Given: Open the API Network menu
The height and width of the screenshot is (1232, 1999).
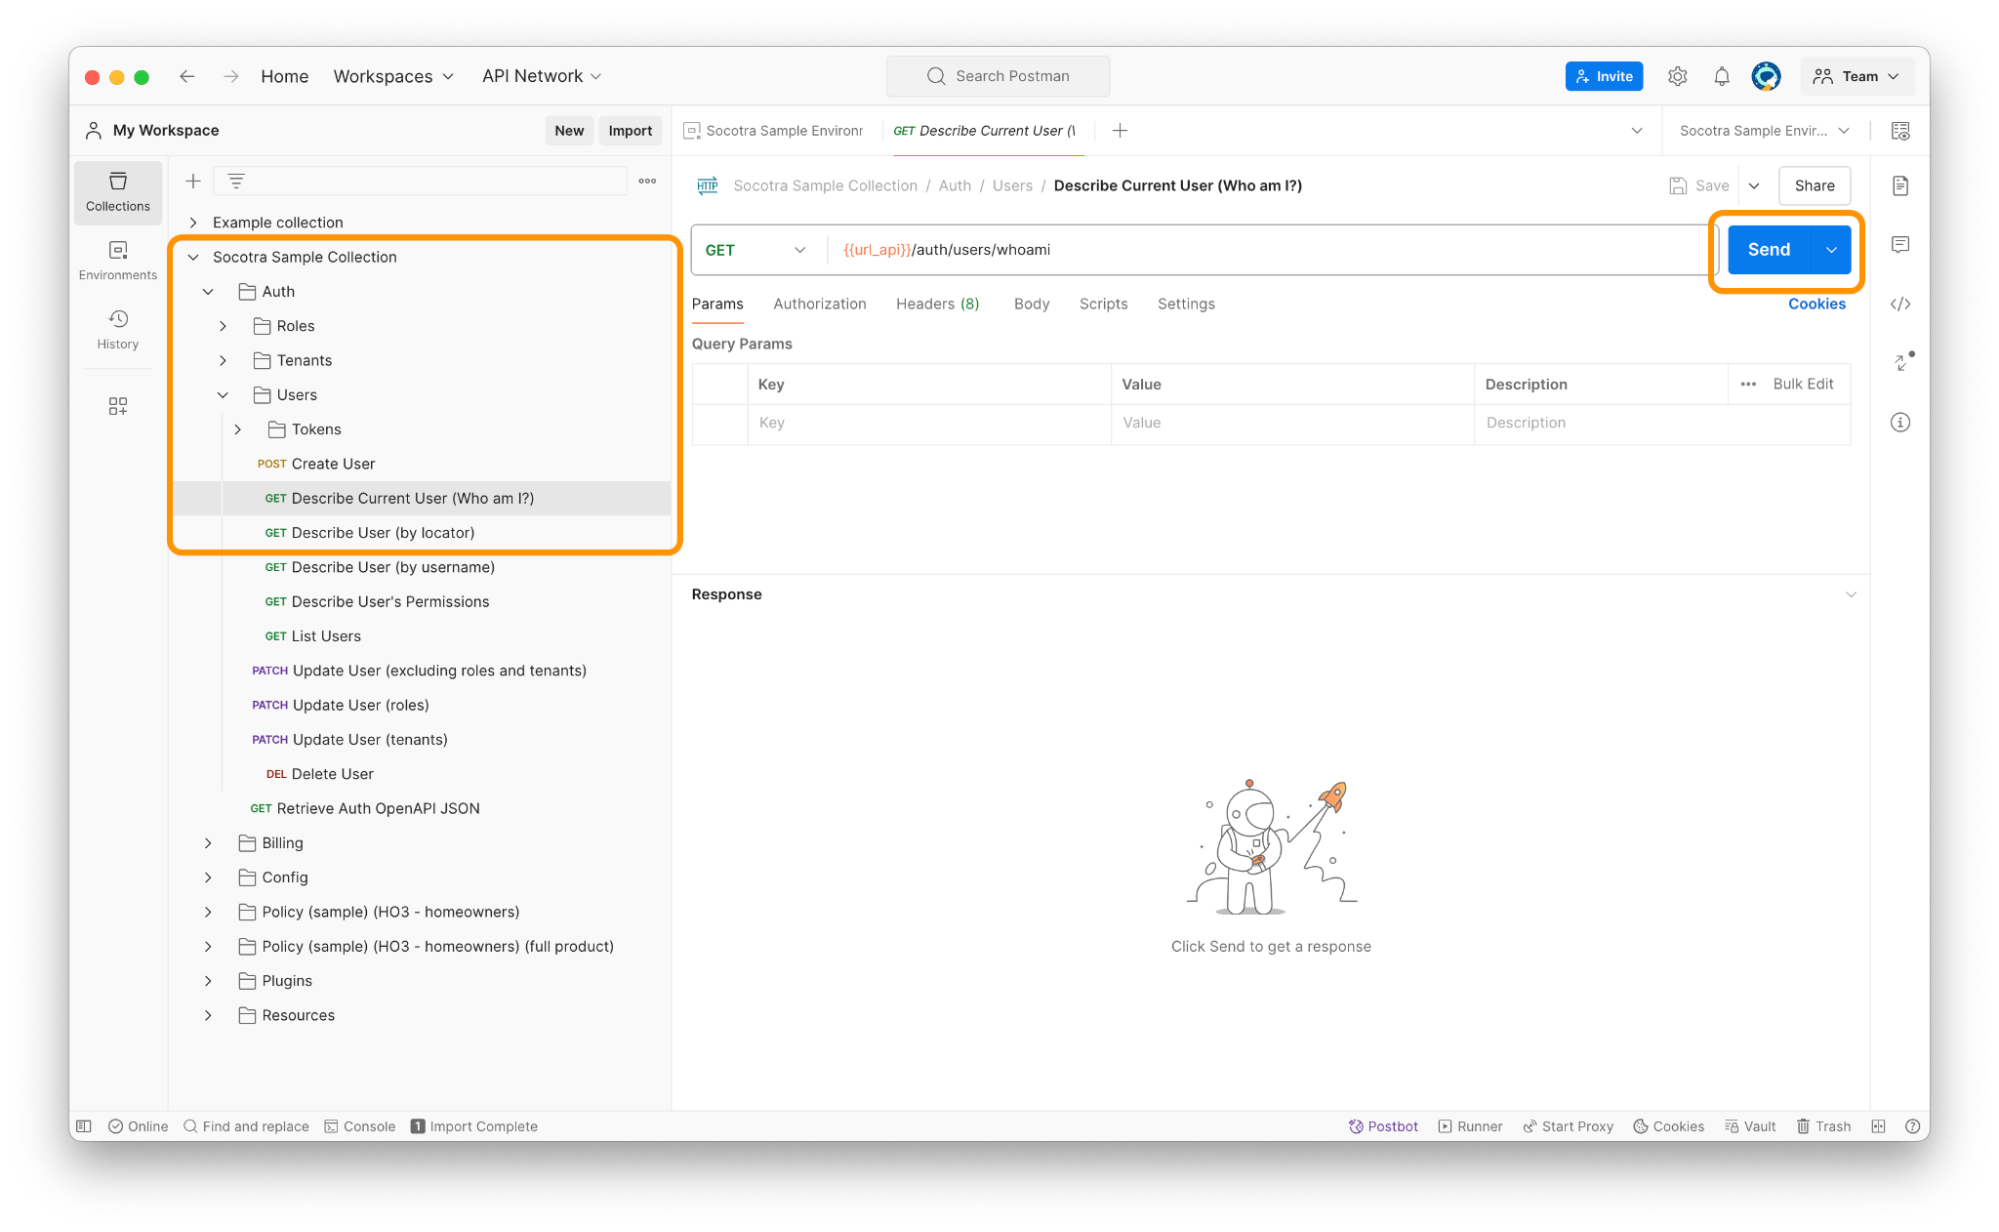Looking at the screenshot, I should 541,76.
